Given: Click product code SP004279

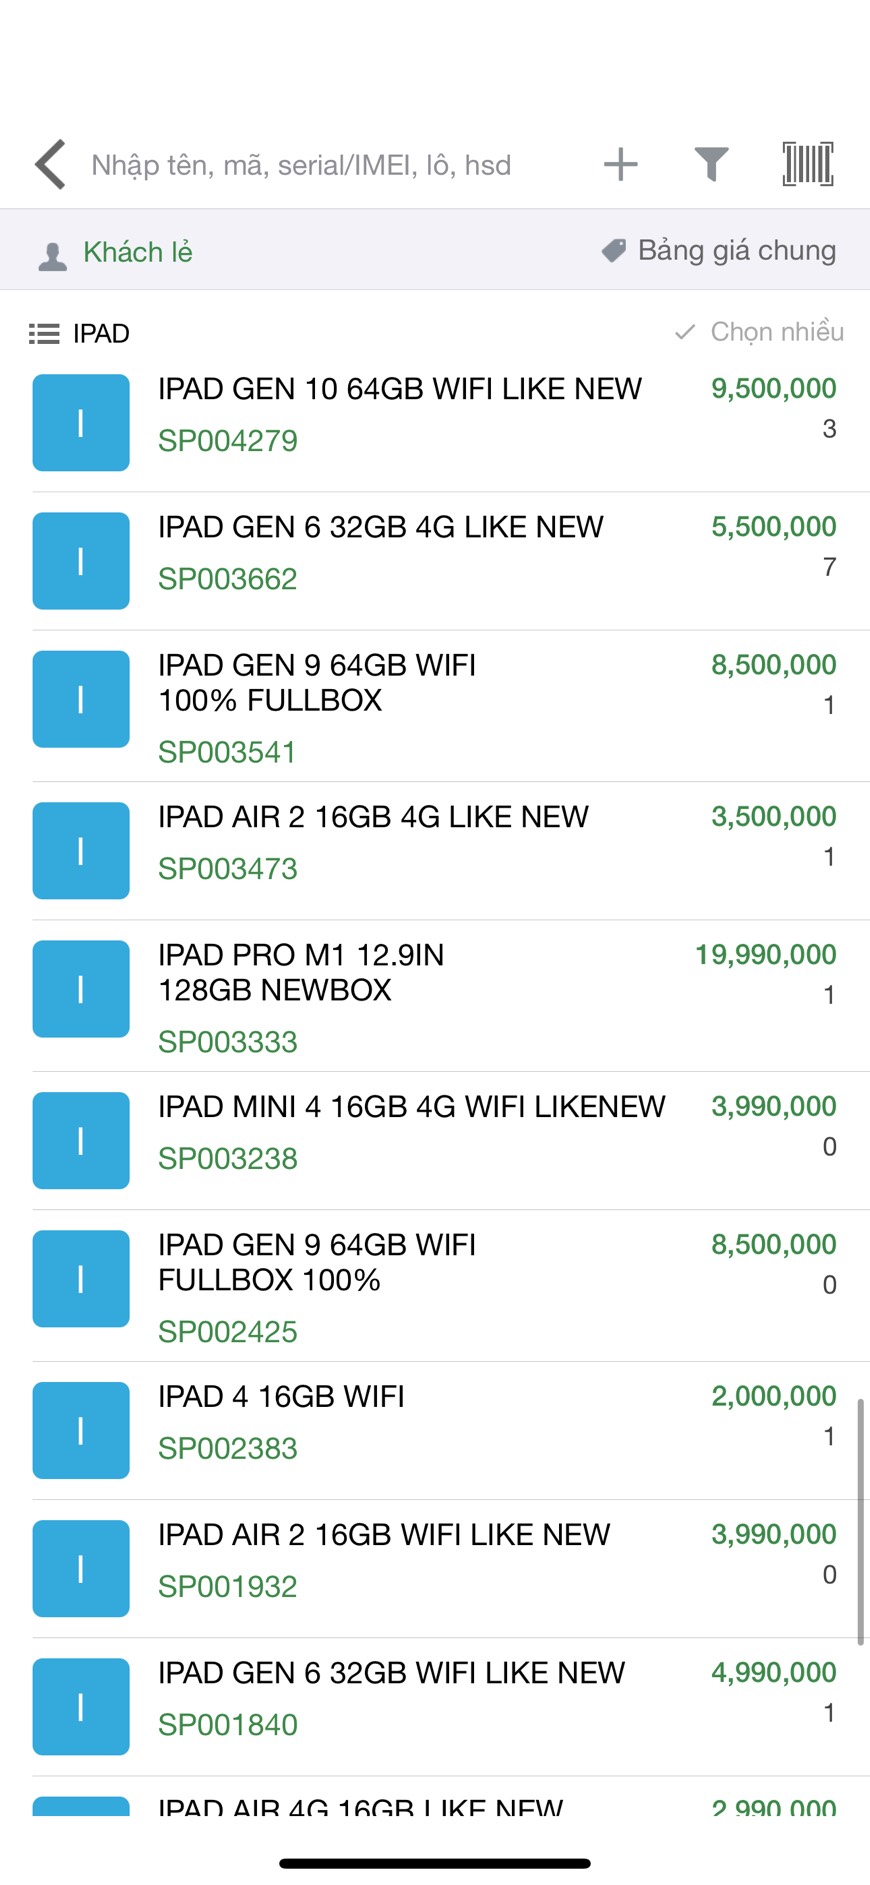Looking at the screenshot, I should pos(228,441).
